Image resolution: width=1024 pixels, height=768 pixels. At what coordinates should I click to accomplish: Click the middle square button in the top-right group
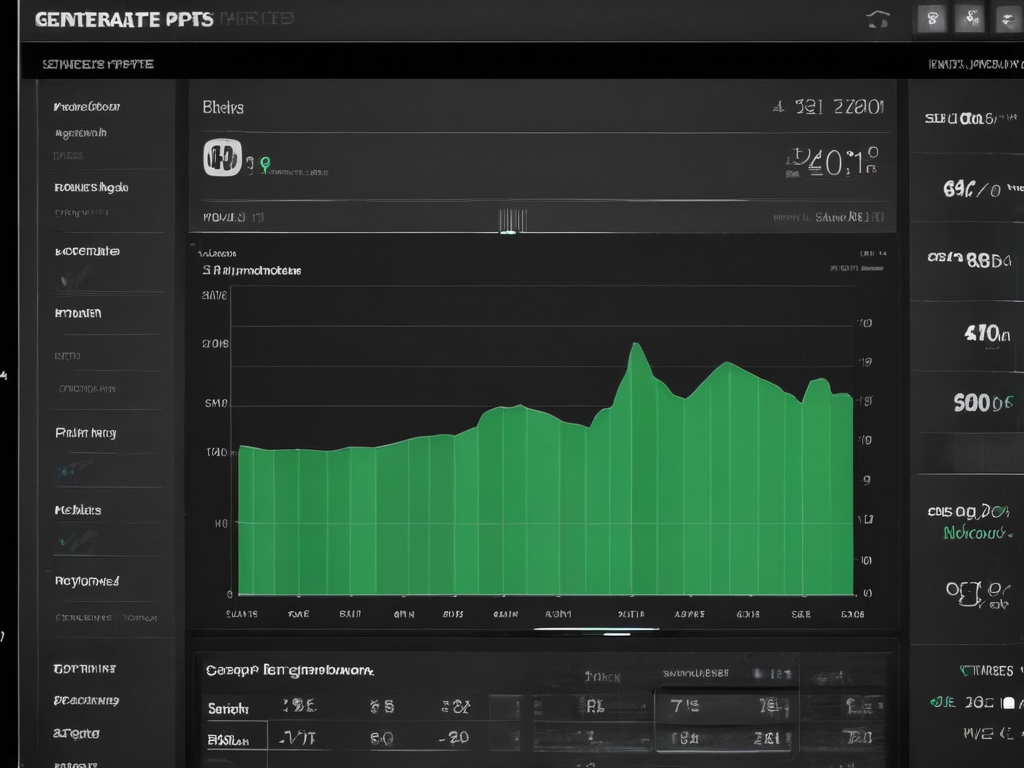coord(970,18)
